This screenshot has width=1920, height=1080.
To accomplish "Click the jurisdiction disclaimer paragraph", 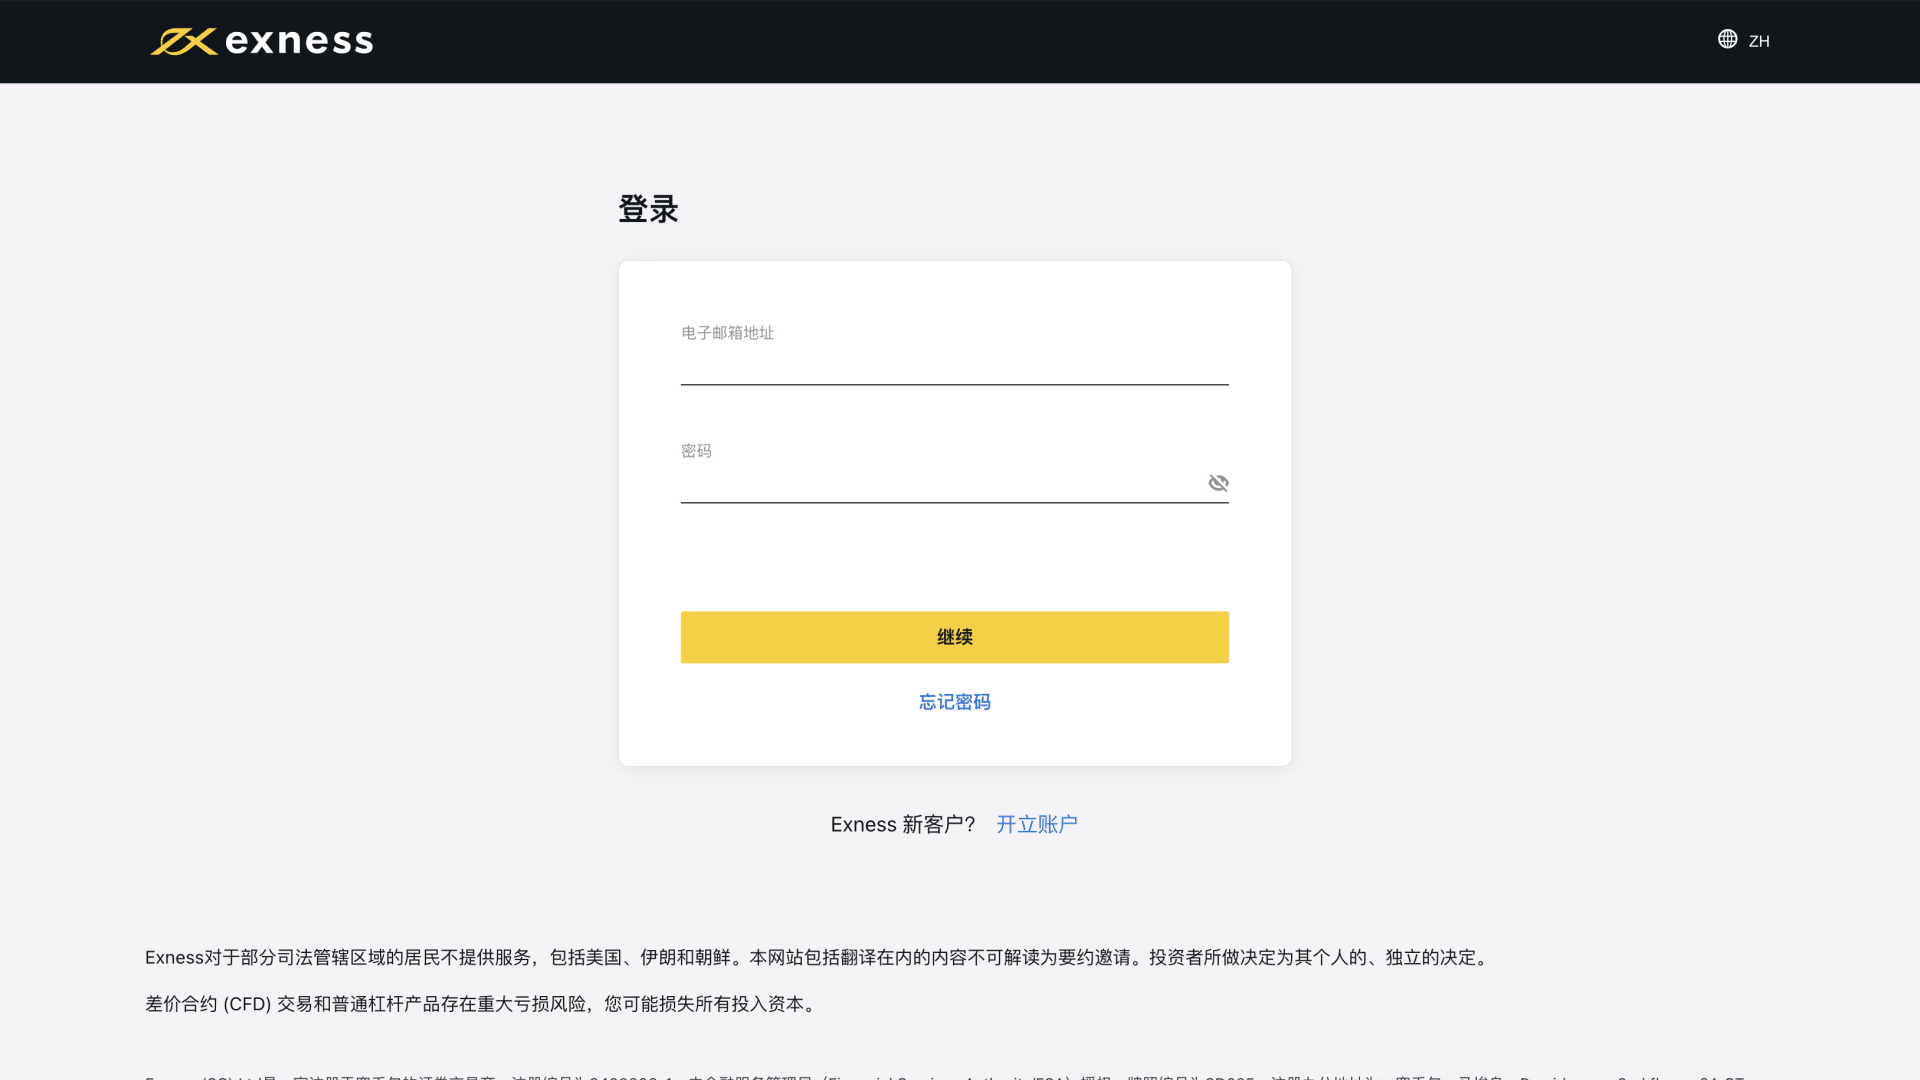I will tap(815, 957).
